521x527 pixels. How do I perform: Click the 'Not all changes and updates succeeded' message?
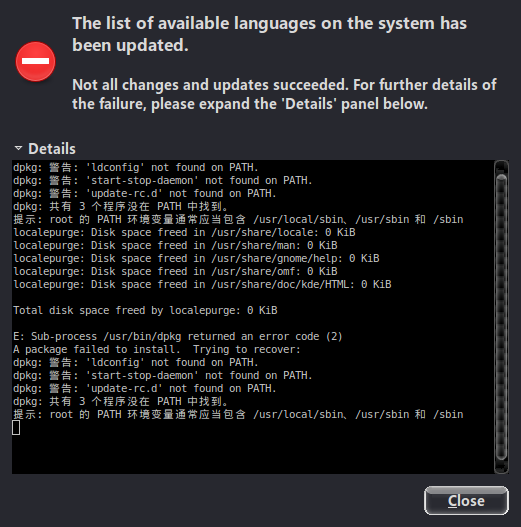point(284,94)
